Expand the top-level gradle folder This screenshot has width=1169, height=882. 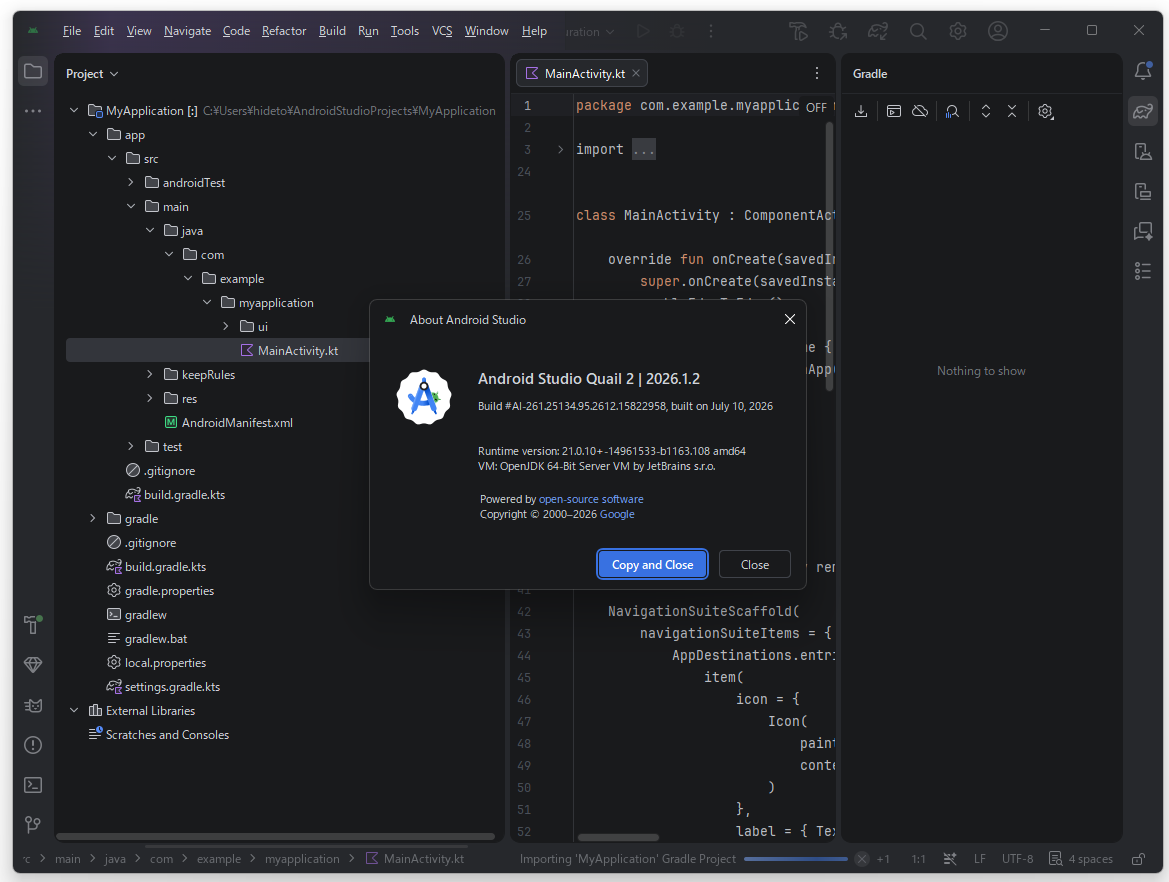click(93, 518)
